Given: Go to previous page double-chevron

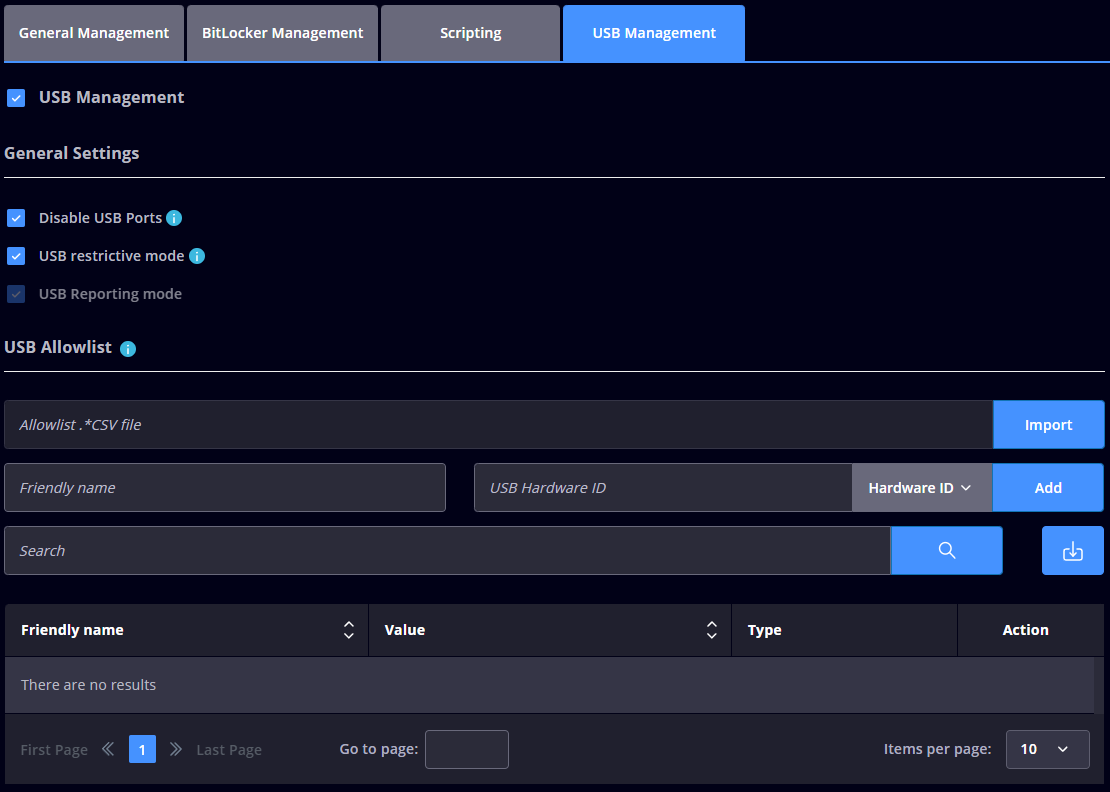Looking at the screenshot, I should coord(108,749).
